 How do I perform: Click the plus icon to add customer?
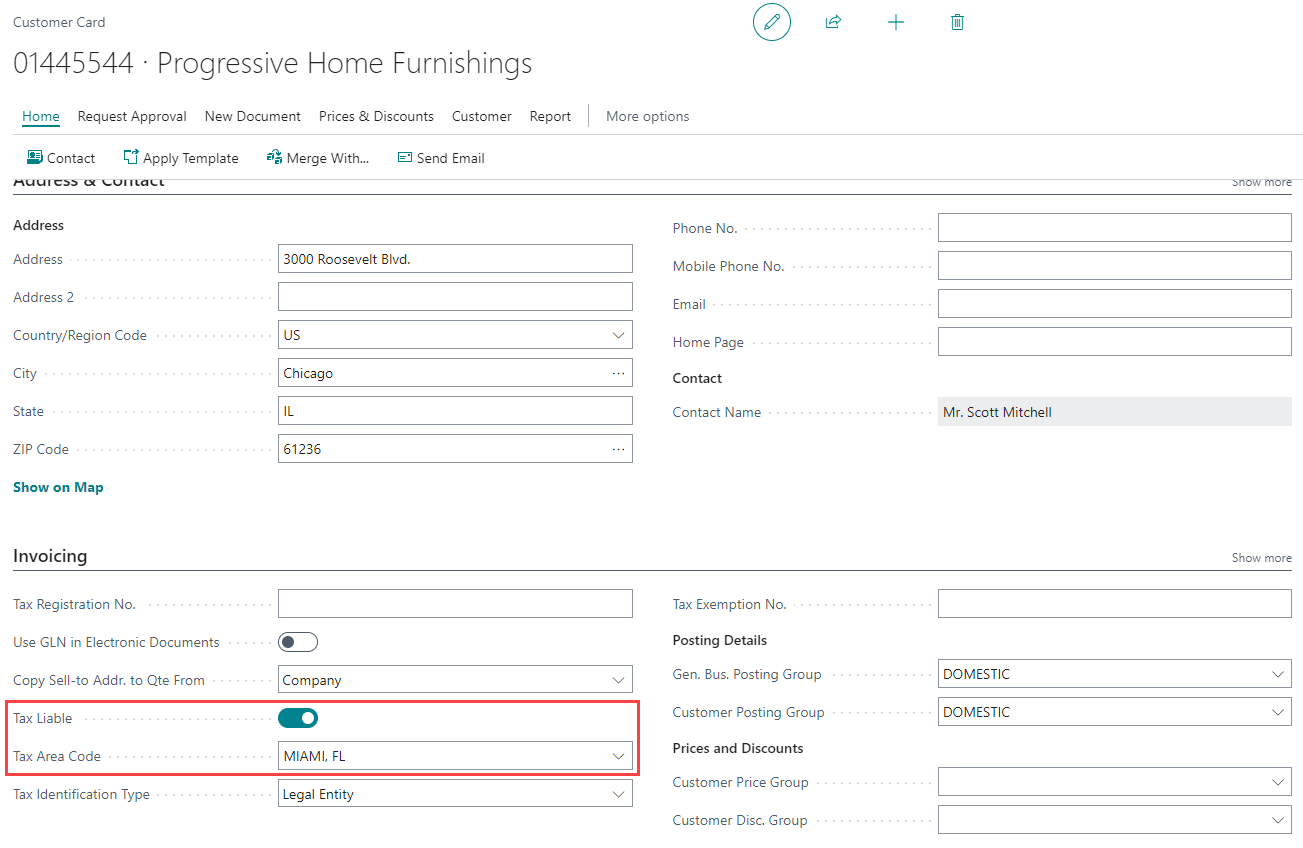point(896,22)
